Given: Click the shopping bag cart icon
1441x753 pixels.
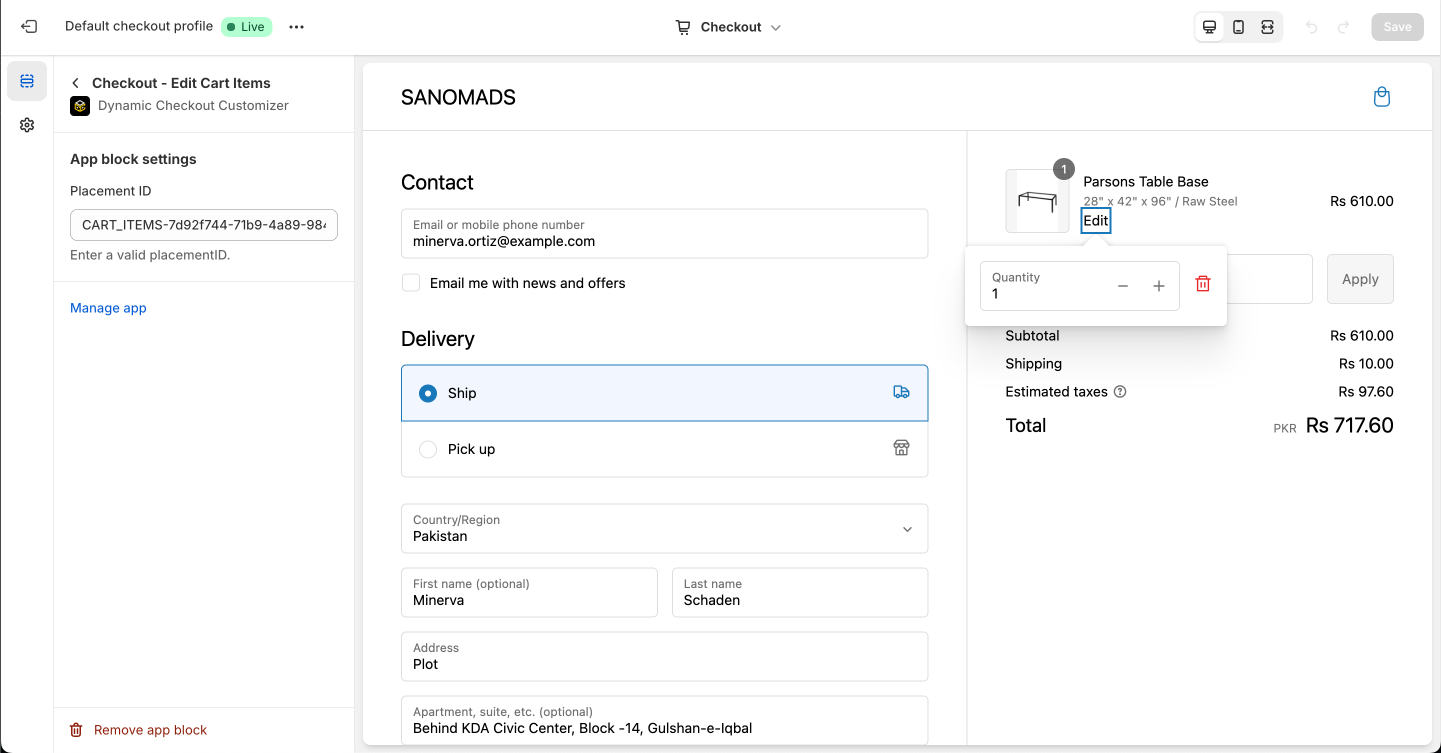Looking at the screenshot, I should pos(1381,97).
